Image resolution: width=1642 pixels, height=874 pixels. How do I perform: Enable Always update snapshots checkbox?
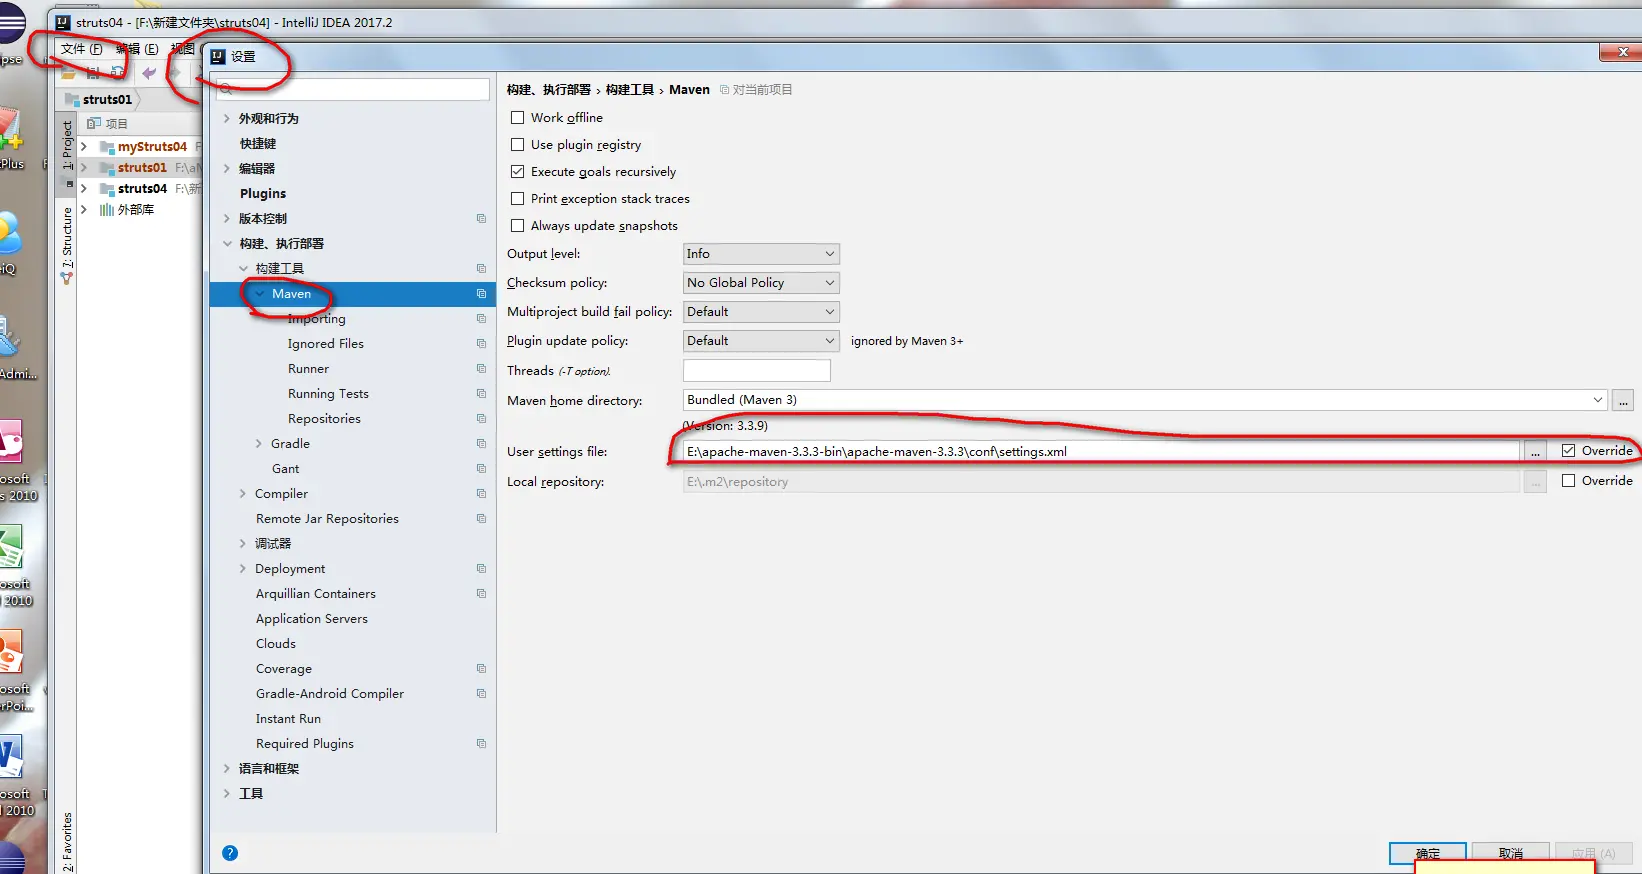point(517,225)
